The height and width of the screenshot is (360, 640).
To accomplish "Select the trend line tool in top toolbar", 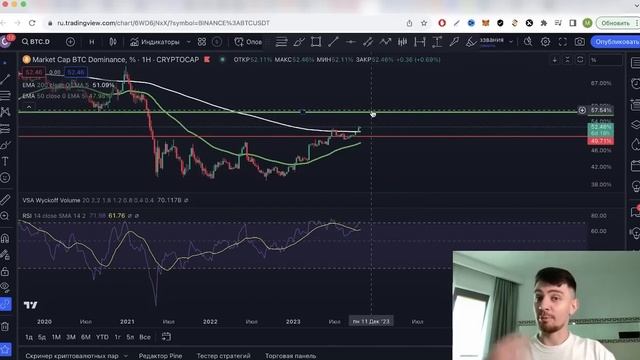I will (333, 42).
